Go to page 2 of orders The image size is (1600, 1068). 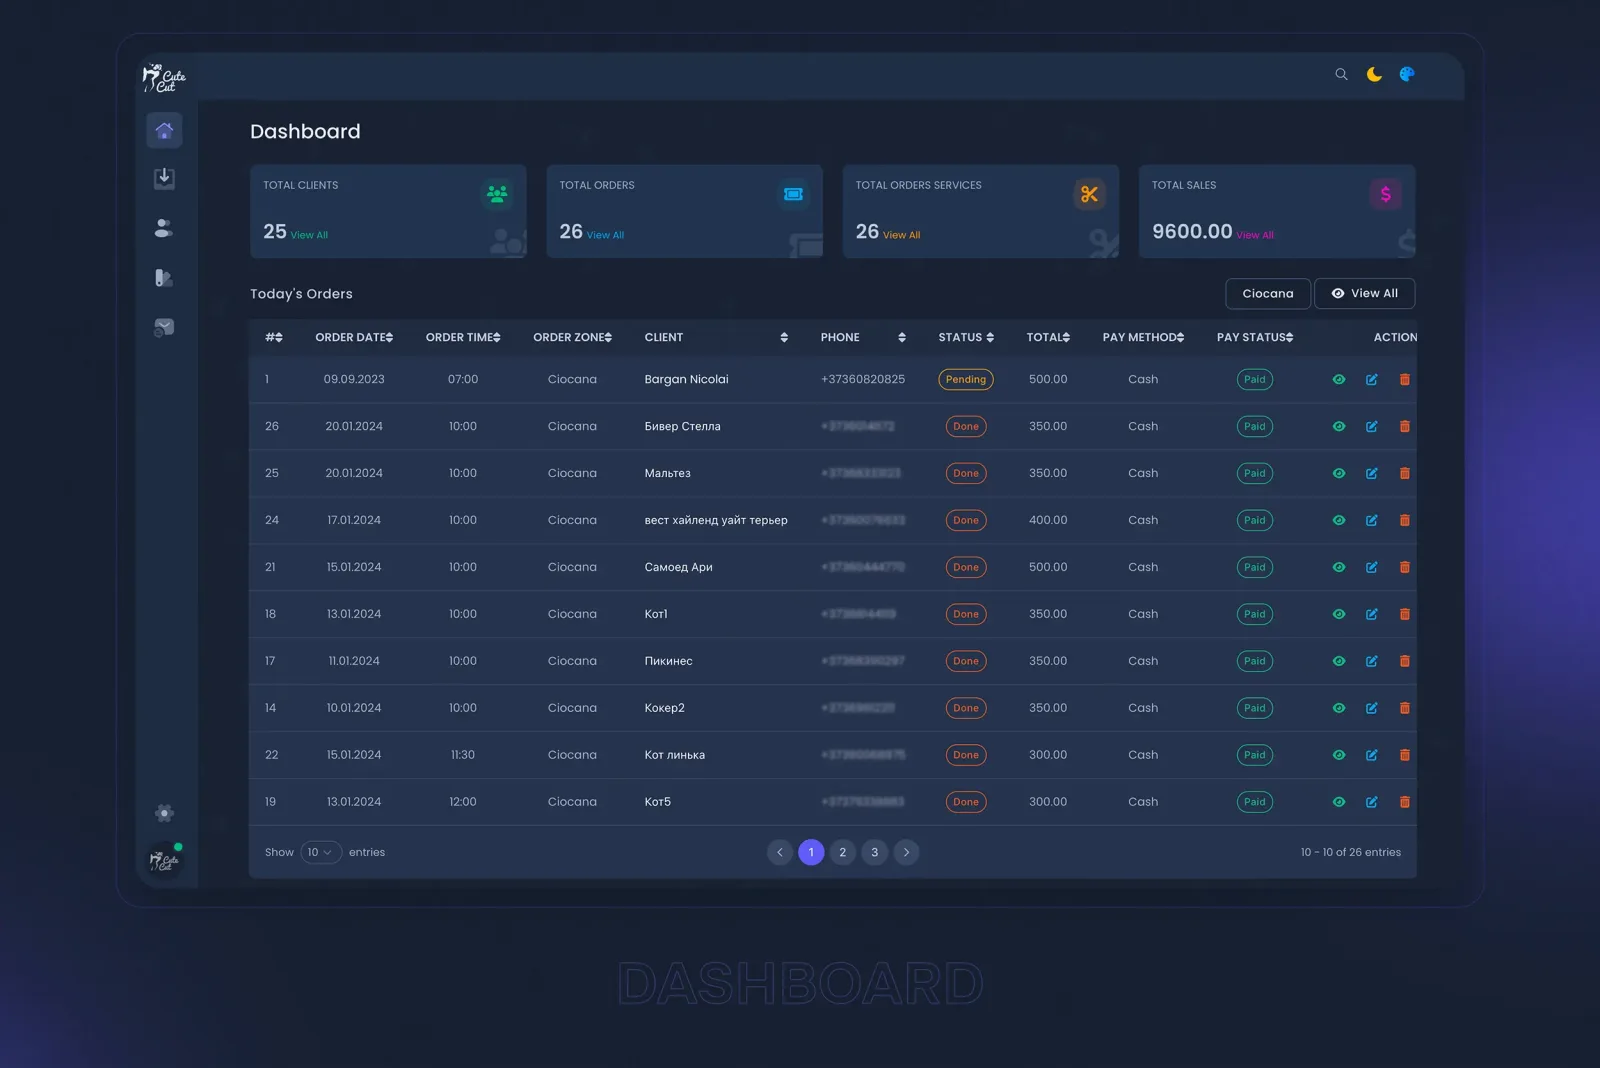coord(843,852)
